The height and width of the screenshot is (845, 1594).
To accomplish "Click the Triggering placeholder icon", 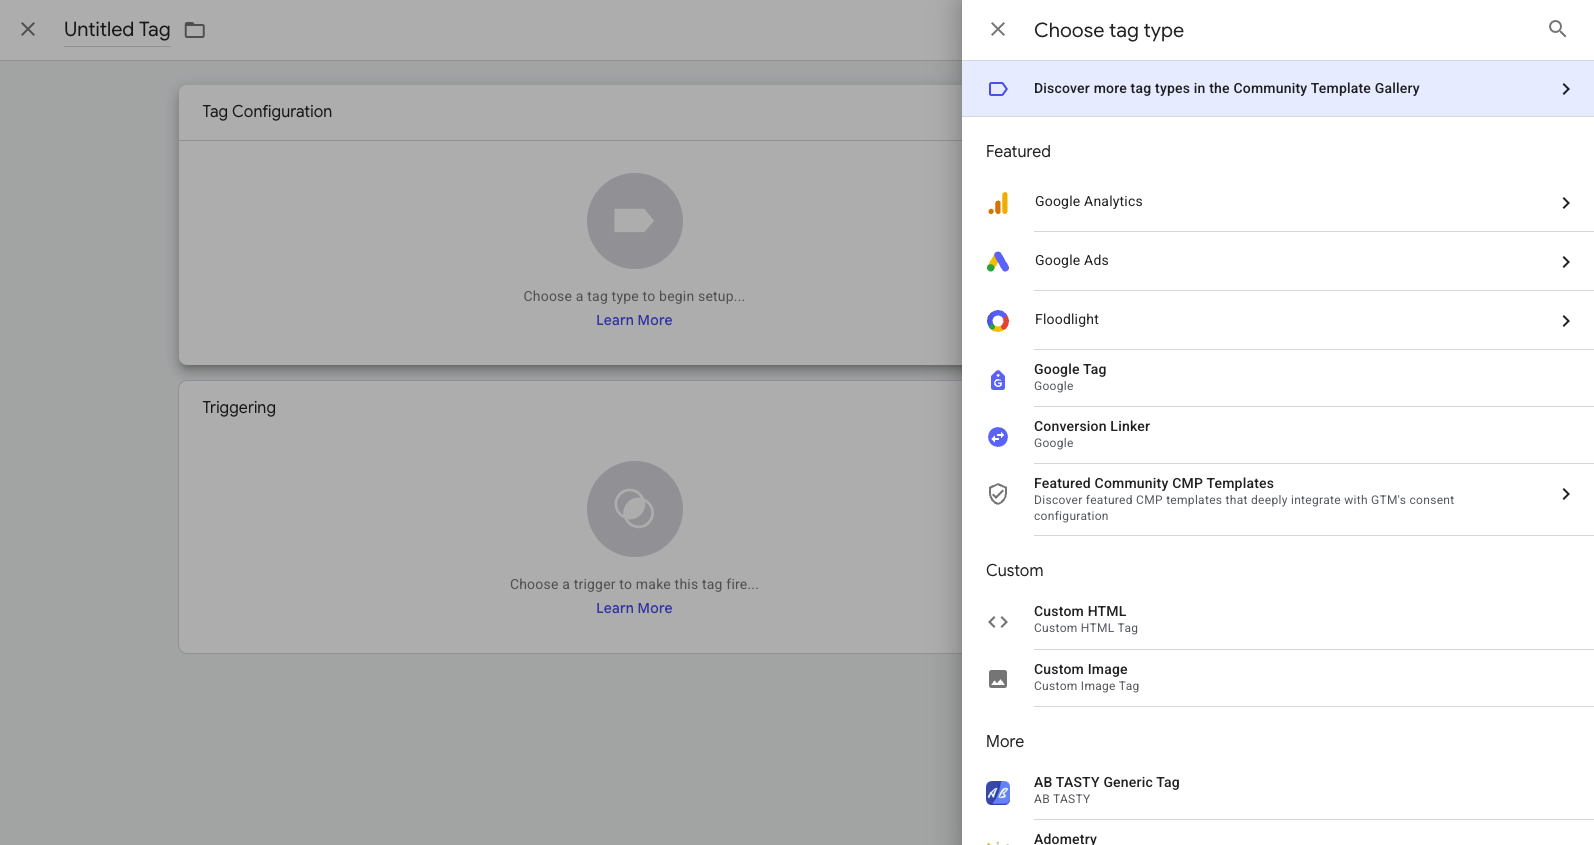I will pos(634,509).
